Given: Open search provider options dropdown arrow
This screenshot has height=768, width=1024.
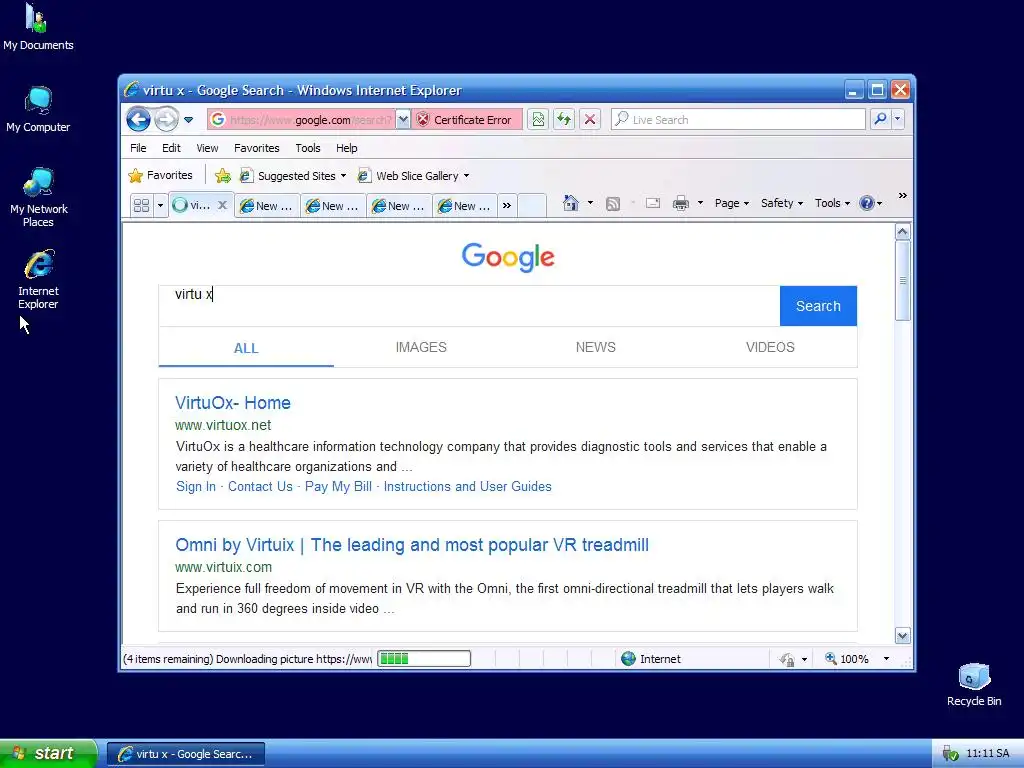Looking at the screenshot, I should point(898,120).
